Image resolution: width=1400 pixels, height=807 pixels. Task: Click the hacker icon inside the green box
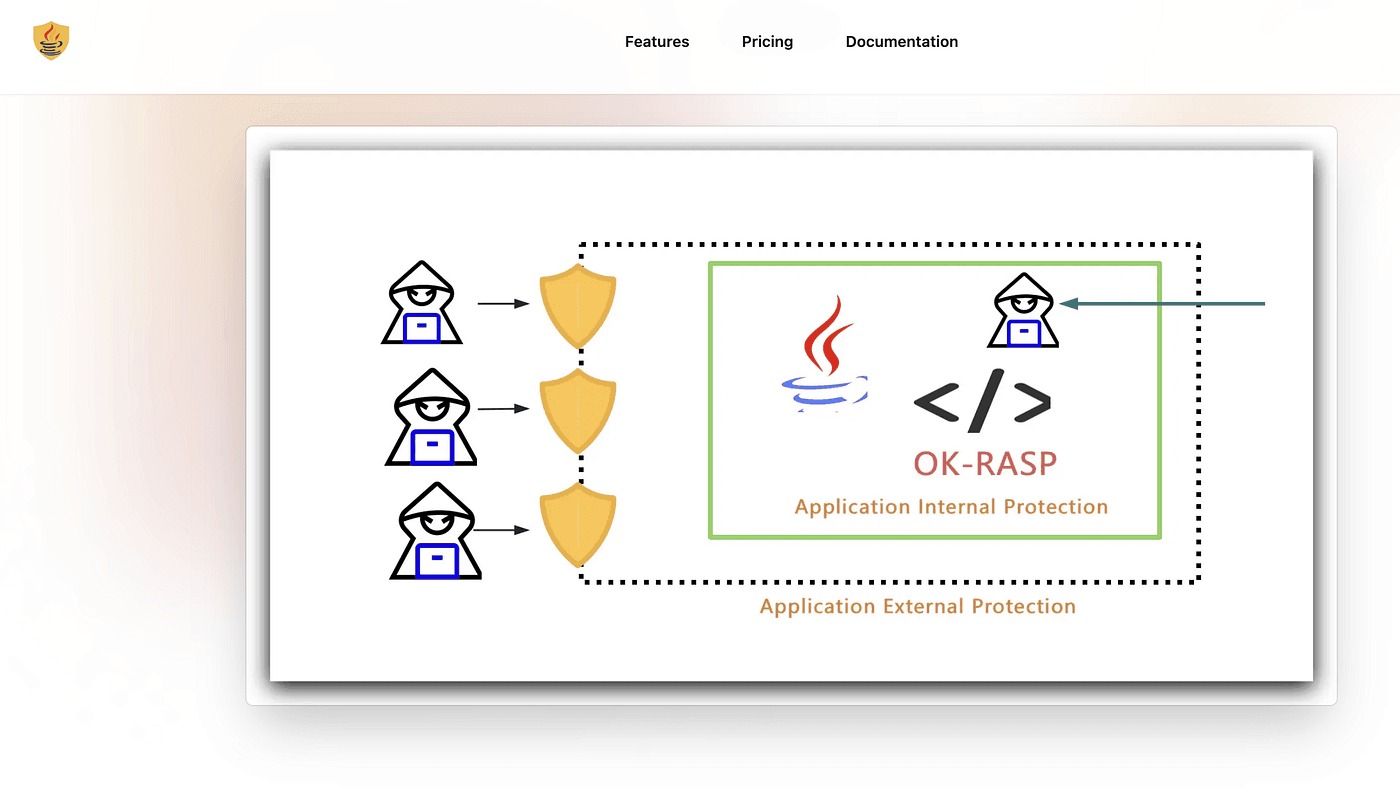point(1023,311)
